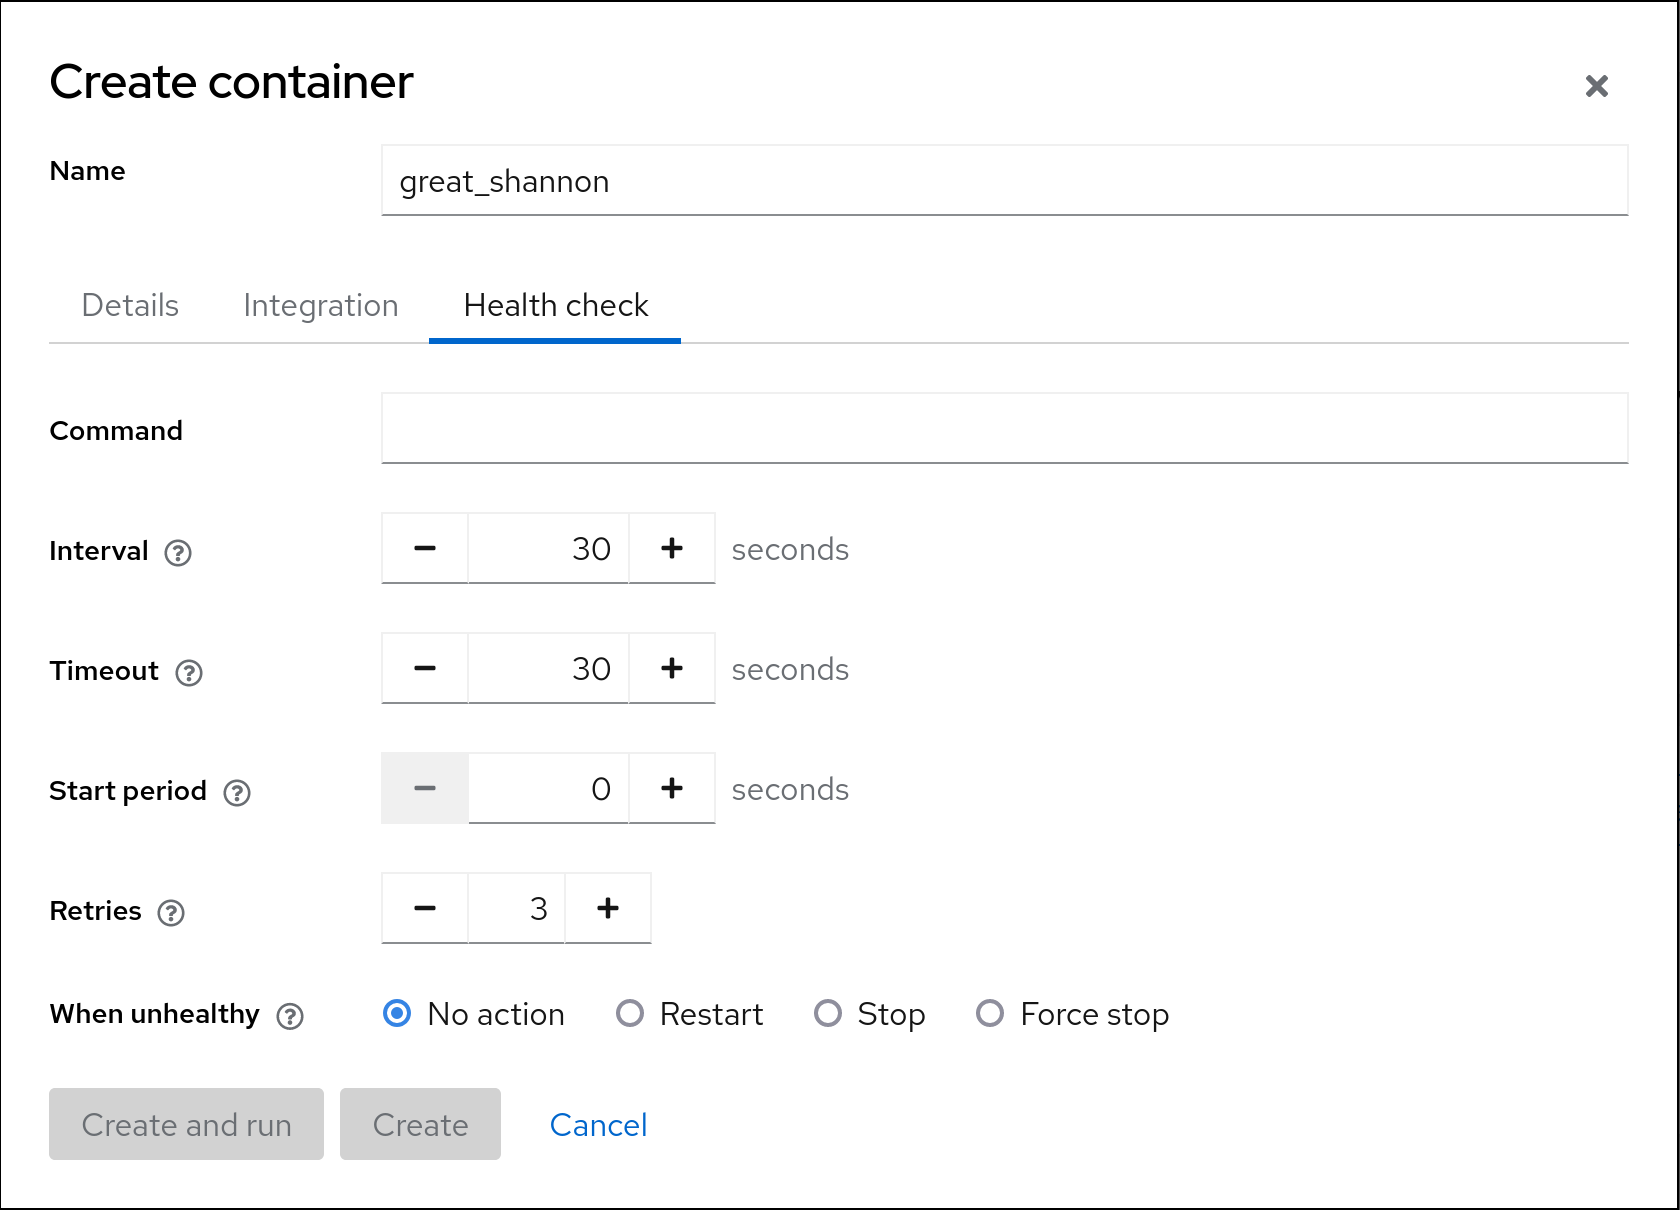The height and width of the screenshot is (1210, 1680).
Task: Choose Force stop when unhealthy
Action: tap(990, 1014)
